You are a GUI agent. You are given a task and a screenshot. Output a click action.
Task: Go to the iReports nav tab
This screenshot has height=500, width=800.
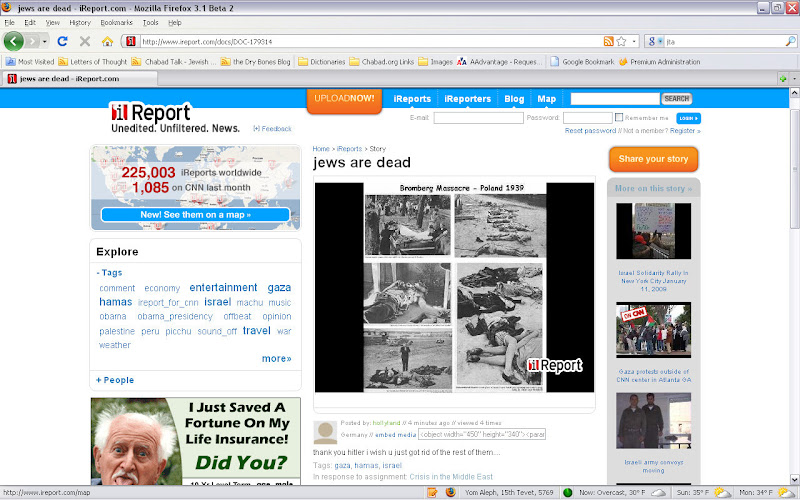pyautogui.click(x=412, y=99)
